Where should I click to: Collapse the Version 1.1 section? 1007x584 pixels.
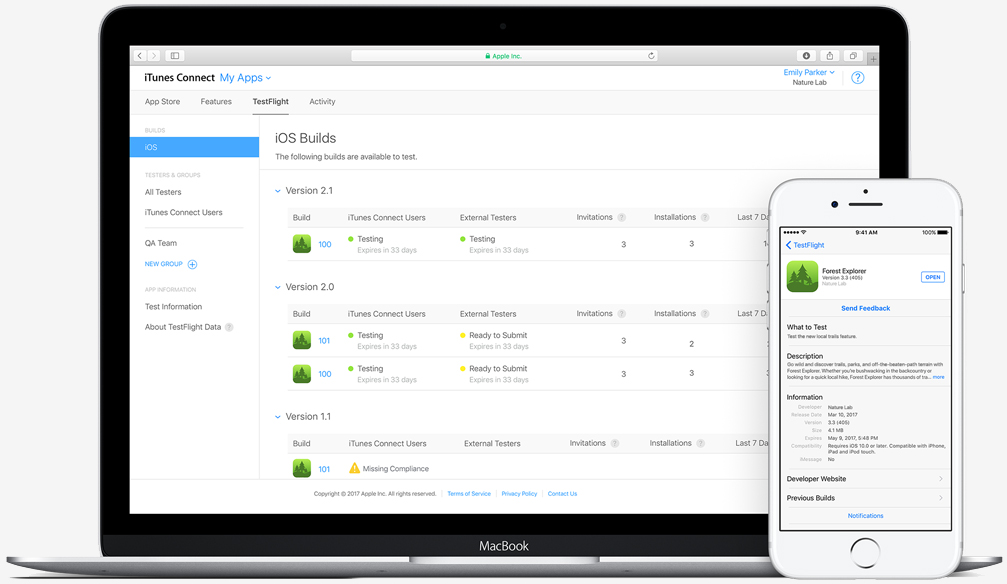pos(277,417)
